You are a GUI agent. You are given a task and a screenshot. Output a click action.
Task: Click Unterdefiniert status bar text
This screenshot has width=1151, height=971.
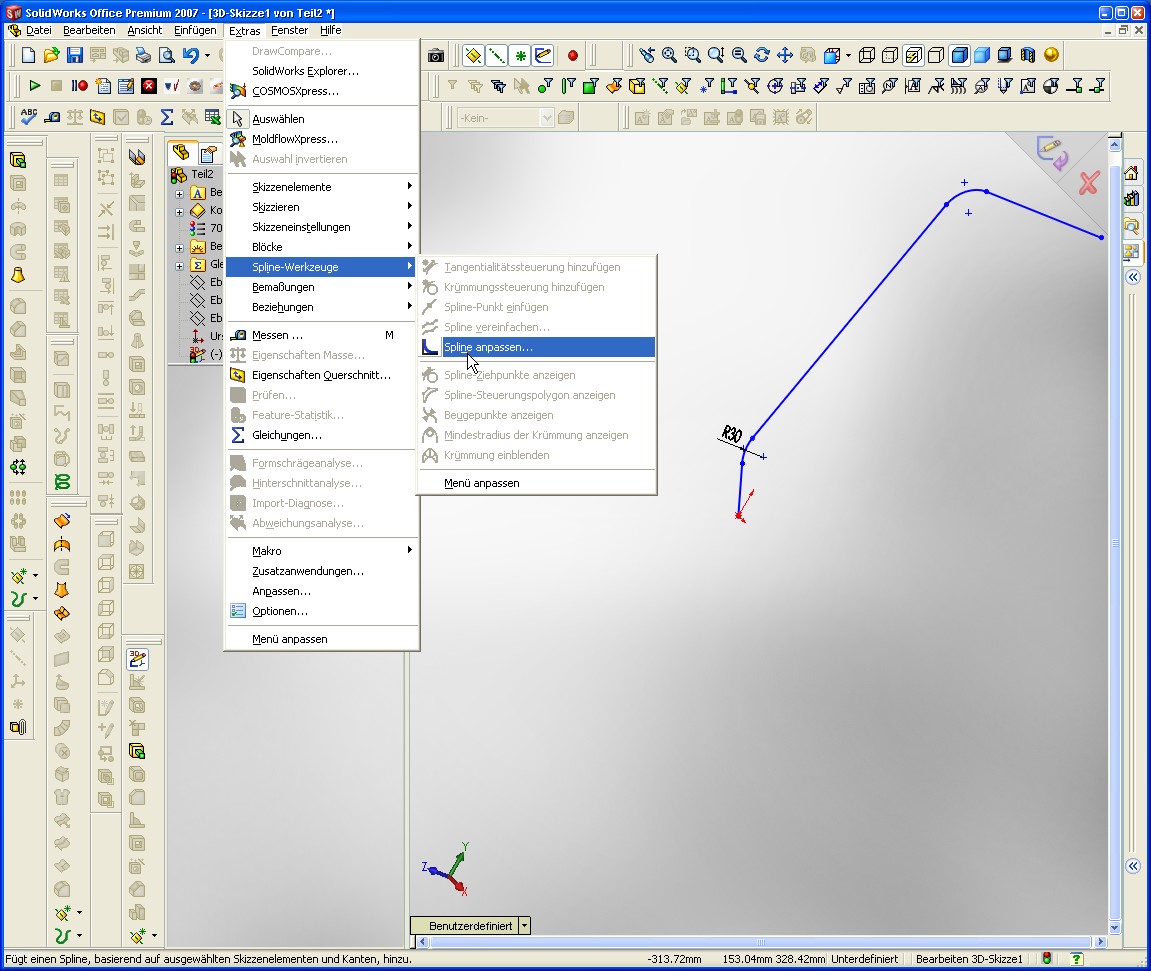click(x=865, y=959)
